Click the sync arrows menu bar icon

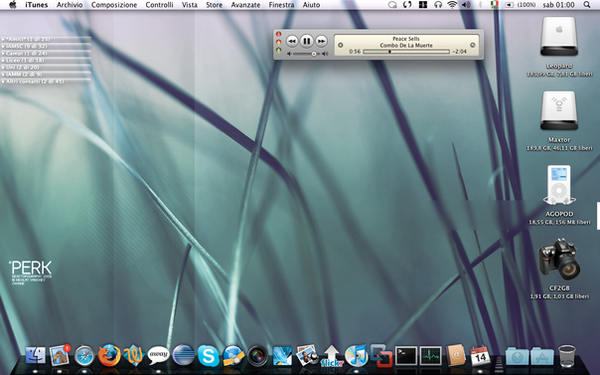407,5
